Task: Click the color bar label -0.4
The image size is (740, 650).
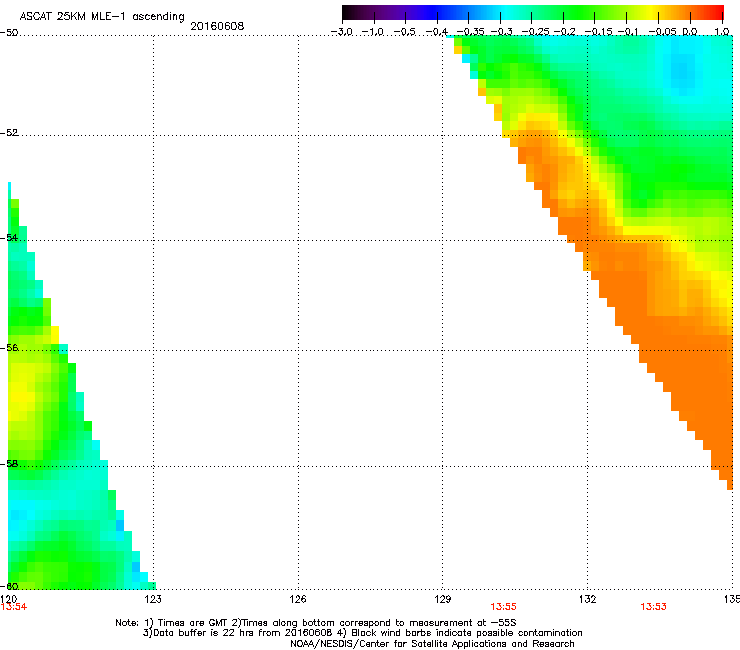Action: tap(437, 32)
